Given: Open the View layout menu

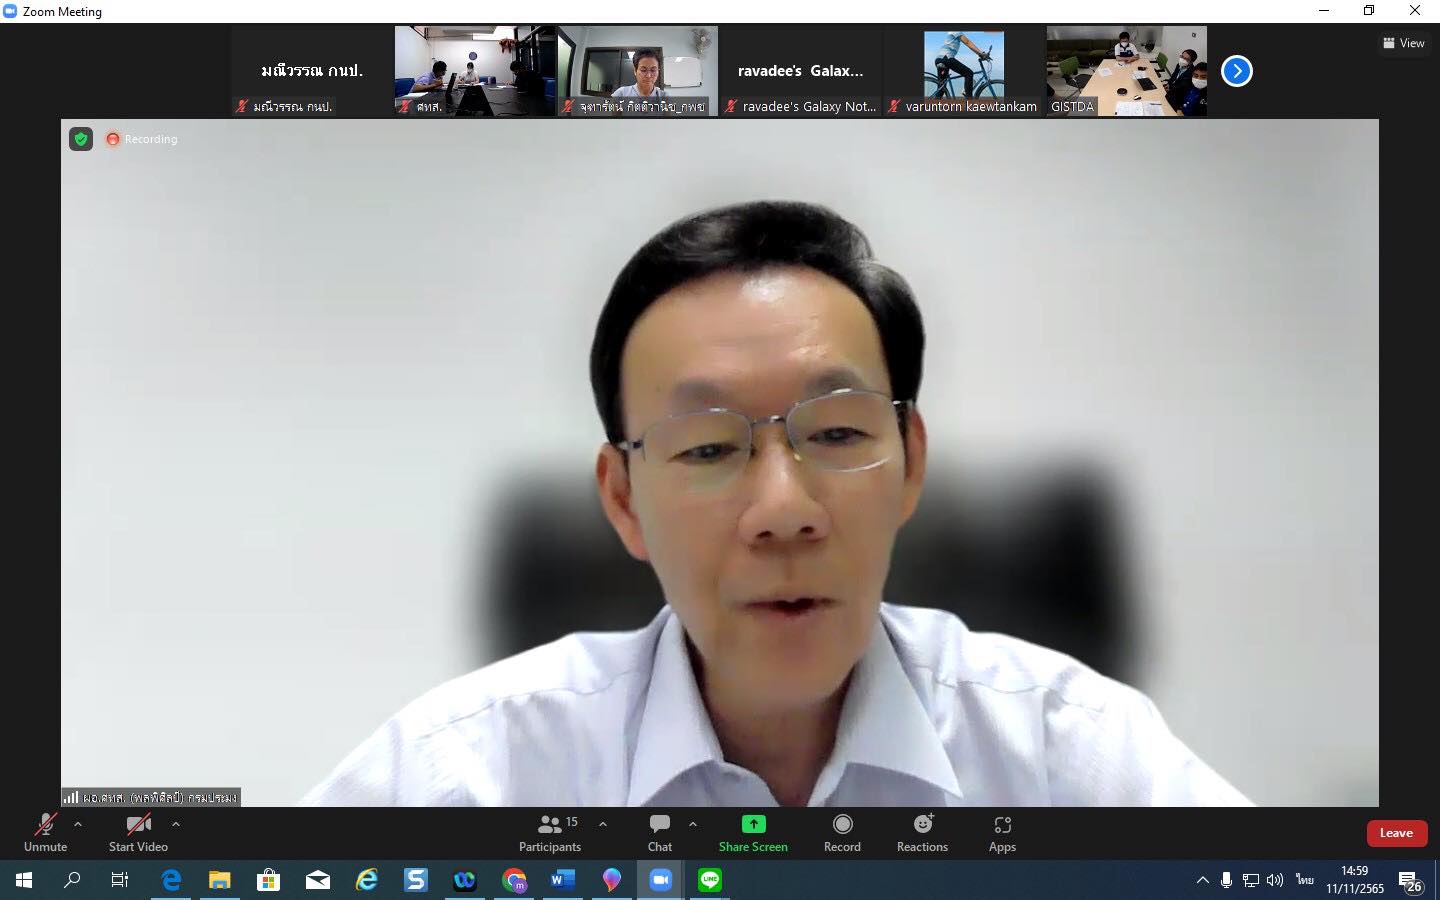Looking at the screenshot, I should 1404,43.
